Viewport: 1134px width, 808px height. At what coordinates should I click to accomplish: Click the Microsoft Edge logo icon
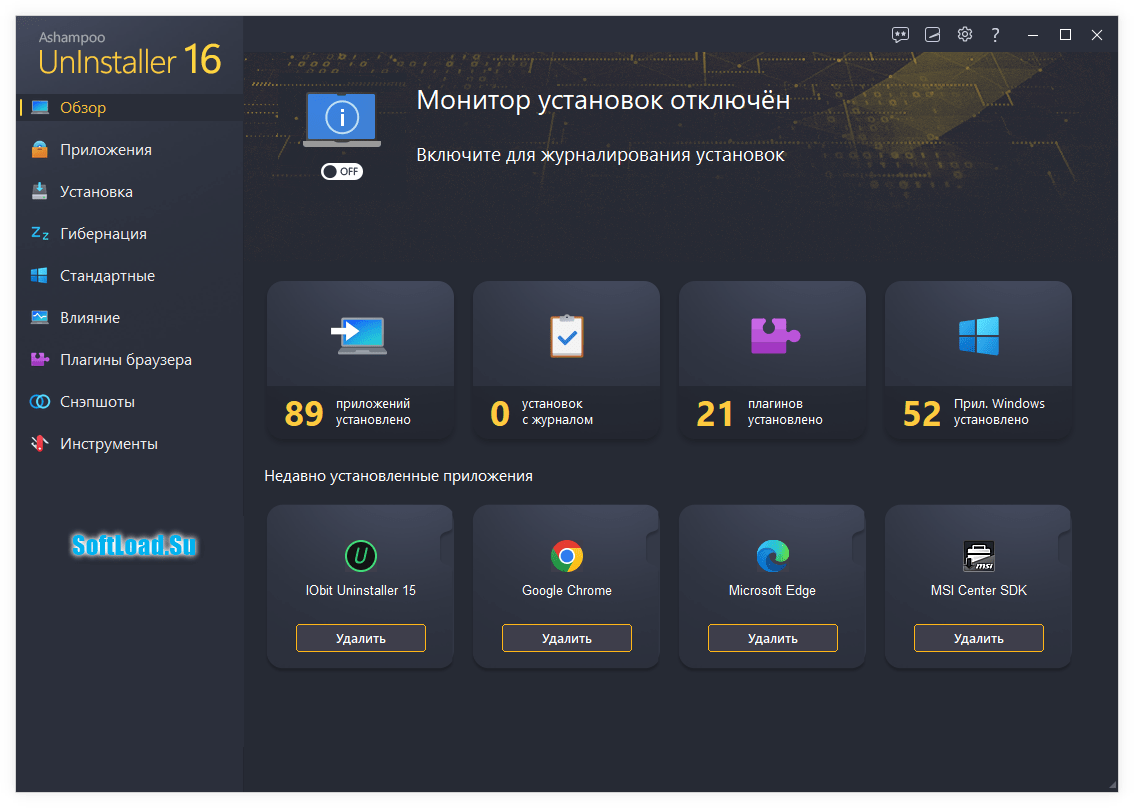pyautogui.click(x=772, y=556)
